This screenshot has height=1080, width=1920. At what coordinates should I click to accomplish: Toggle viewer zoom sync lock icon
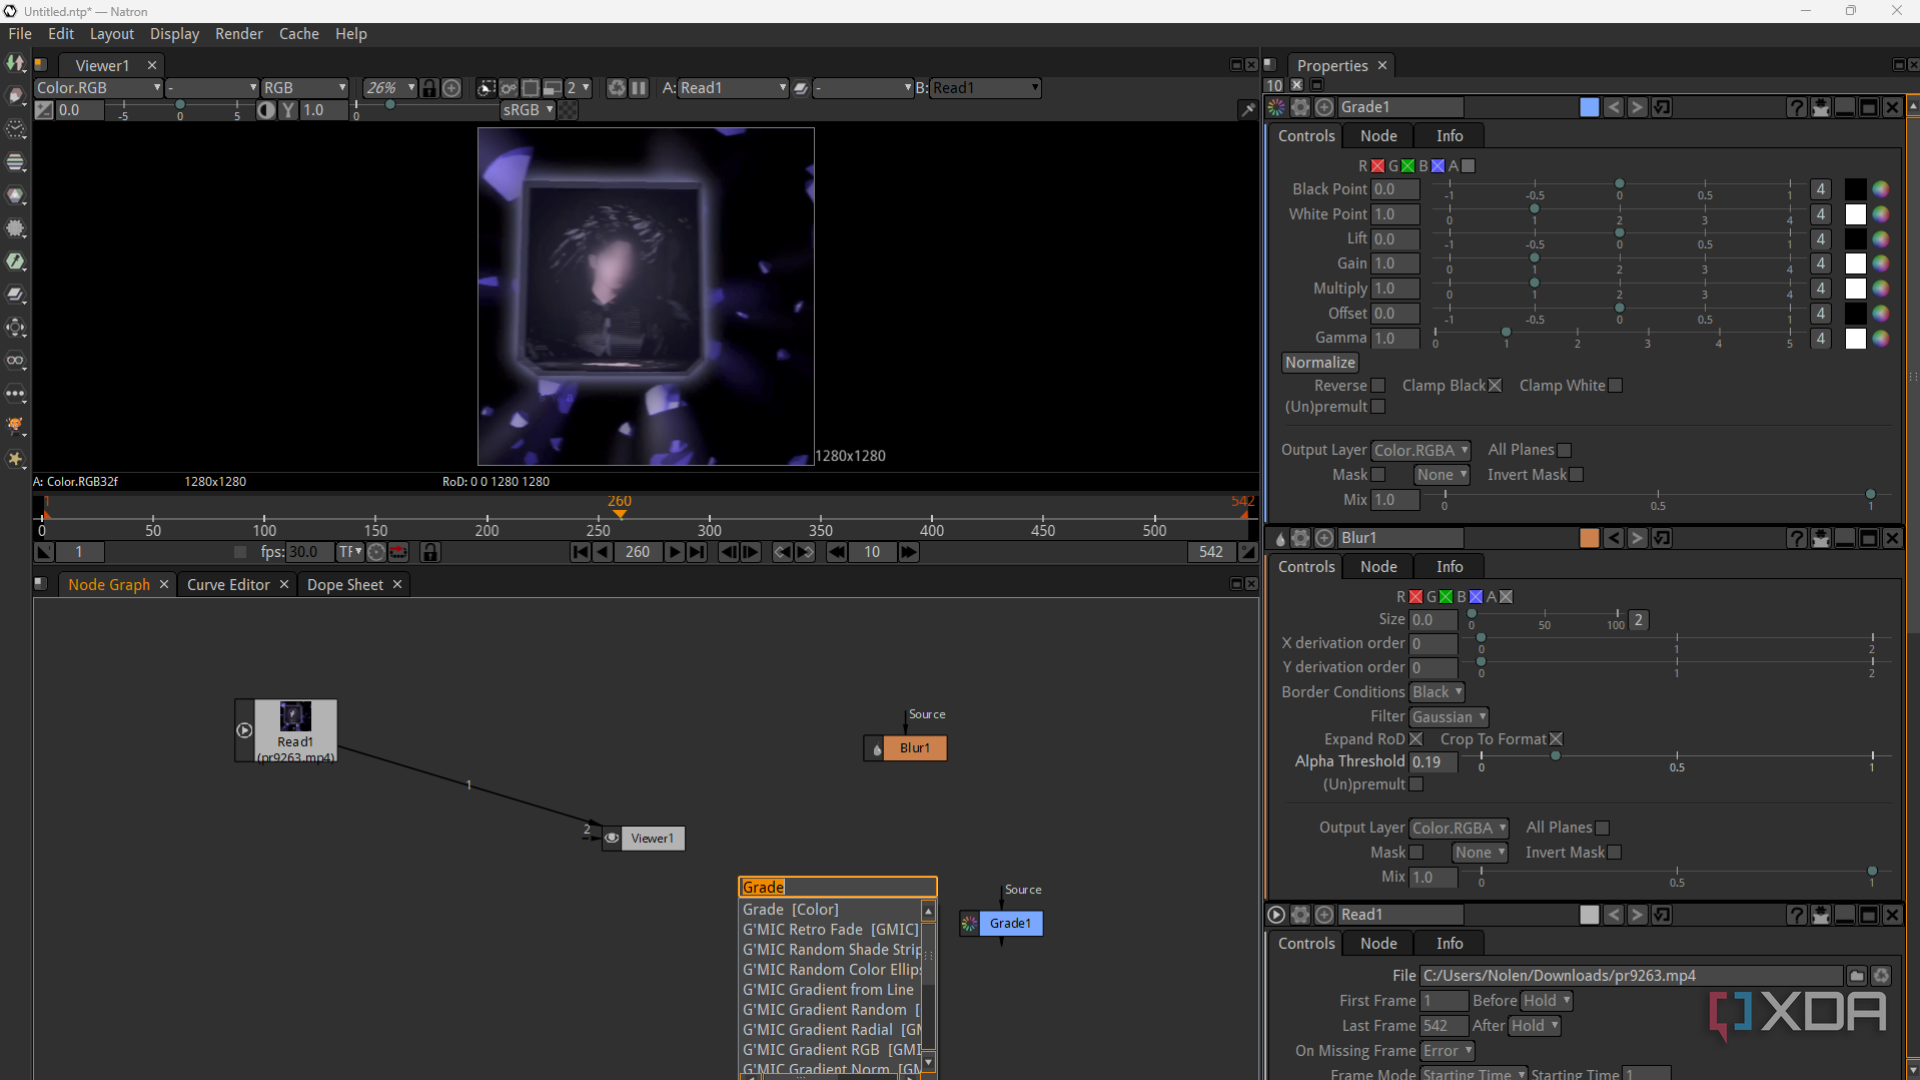[429, 88]
